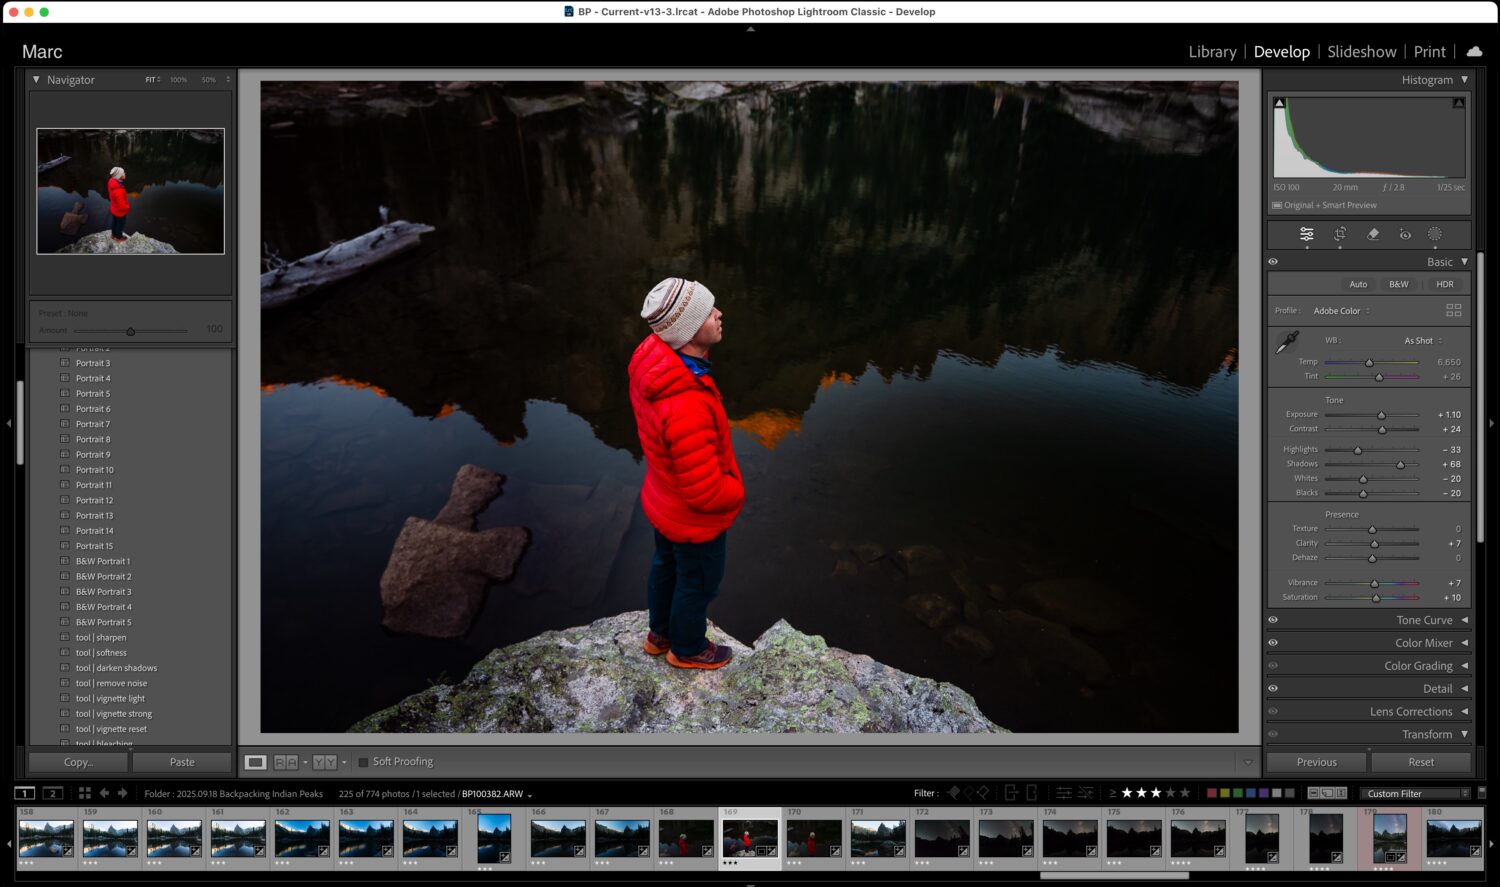Open the Adobe Color profile dropdown

tap(1341, 311)
